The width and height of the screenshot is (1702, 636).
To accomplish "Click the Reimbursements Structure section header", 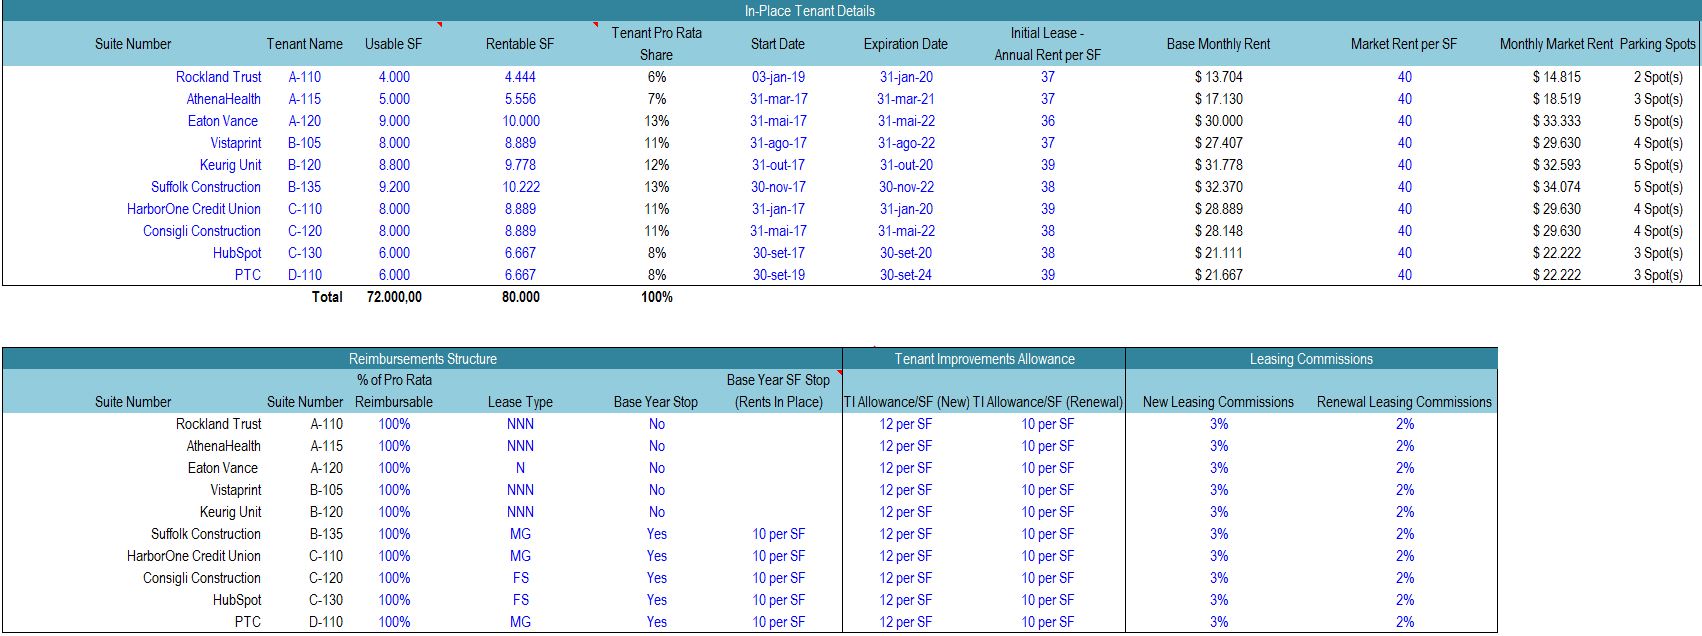I will point(422,359).
